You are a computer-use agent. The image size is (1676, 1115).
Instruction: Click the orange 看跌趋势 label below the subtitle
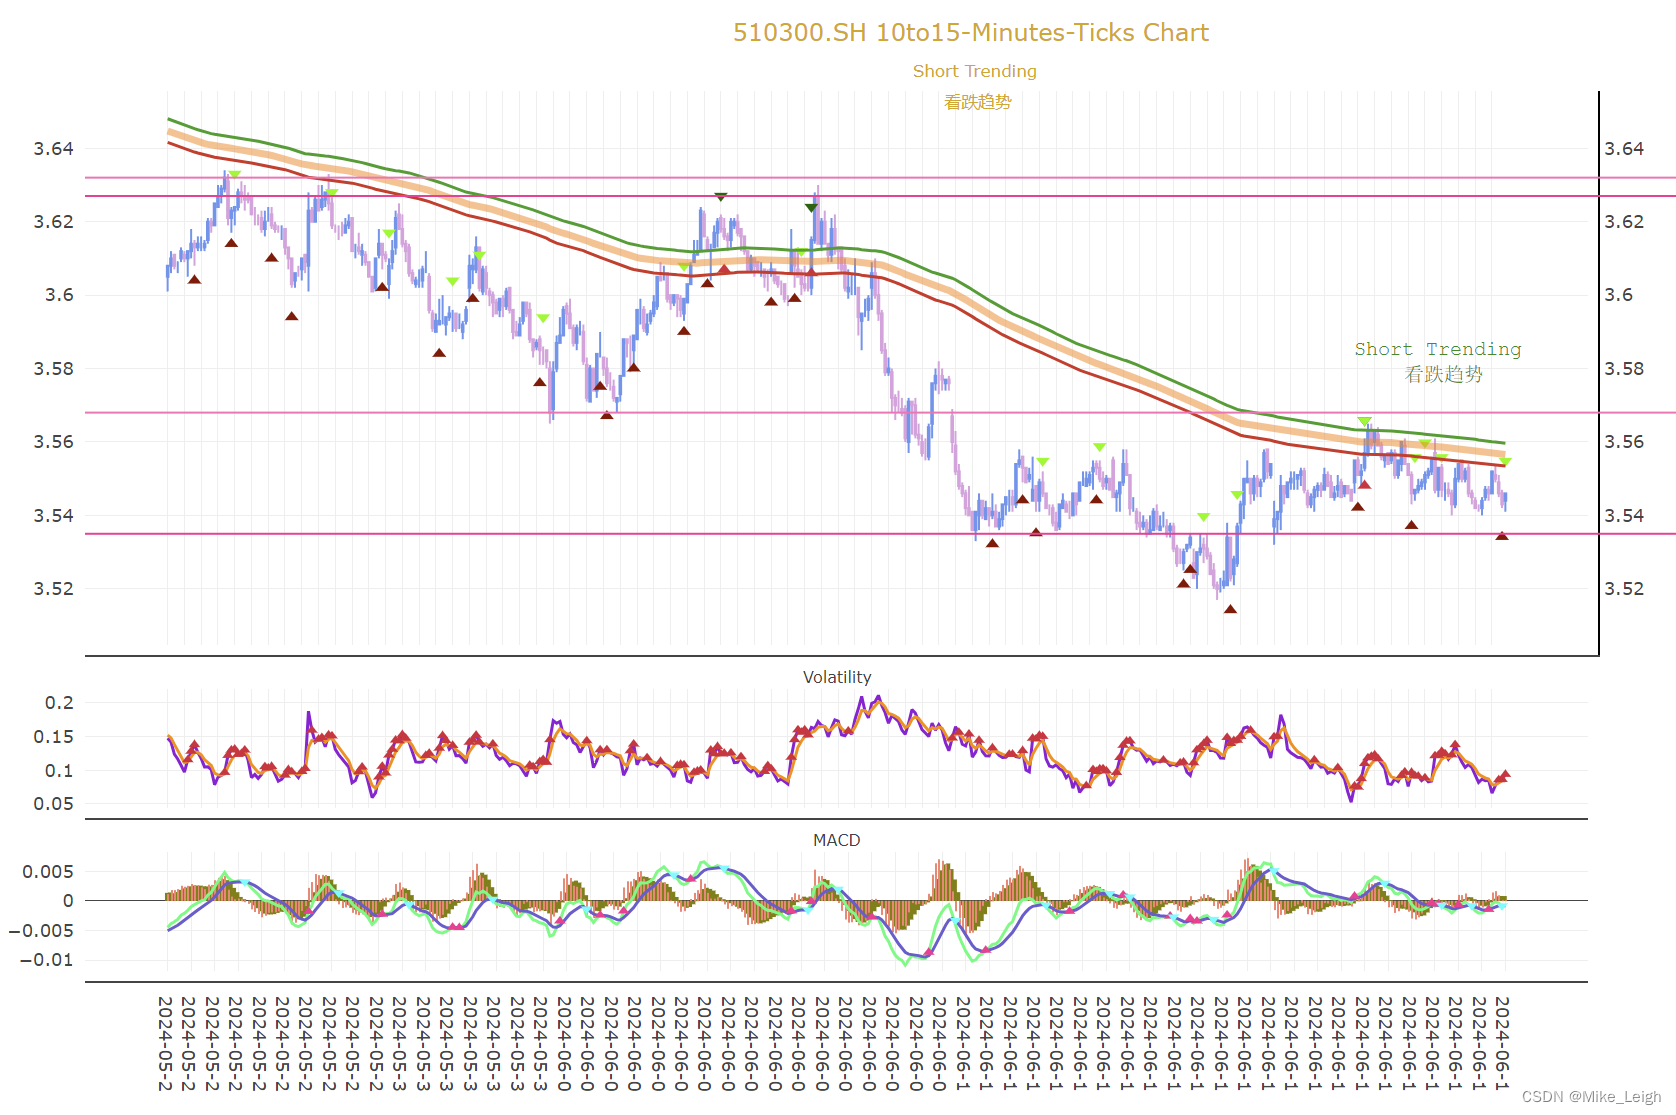(978, 102)
